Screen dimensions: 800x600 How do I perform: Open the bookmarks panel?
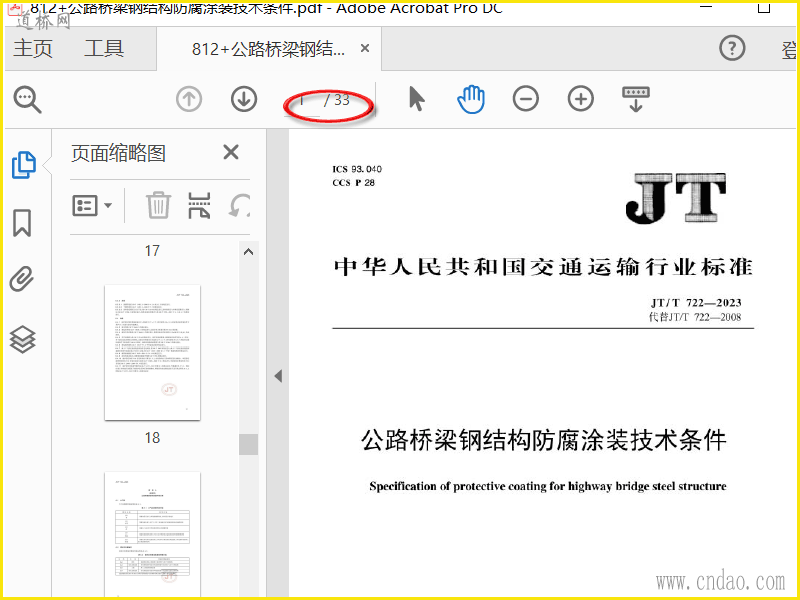point(22,223)
